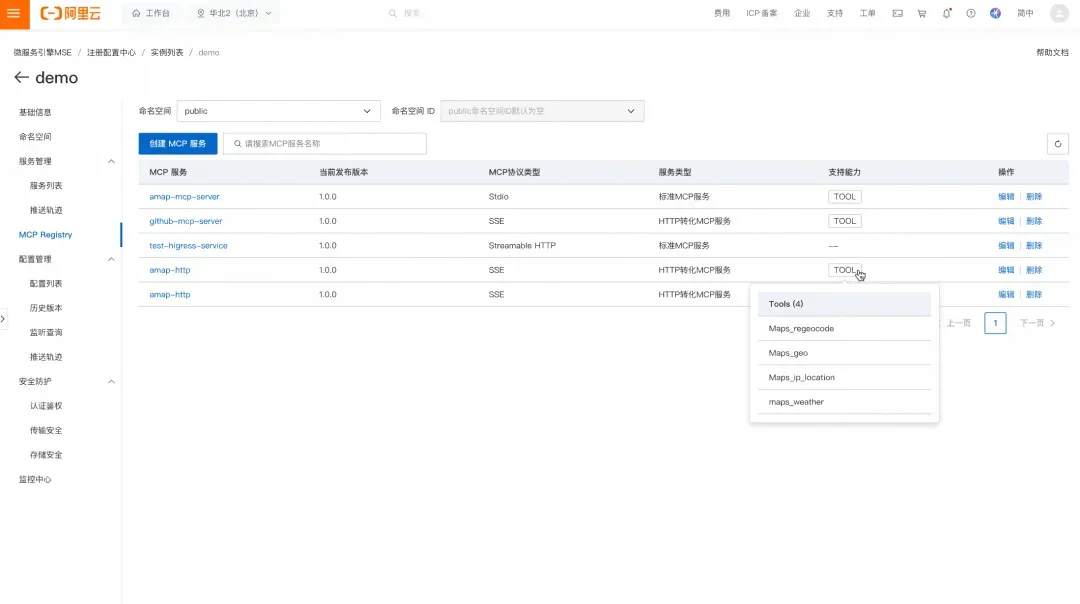Open the test-higress-service link
Viewport: 1080px width, 604px height.
188,246
